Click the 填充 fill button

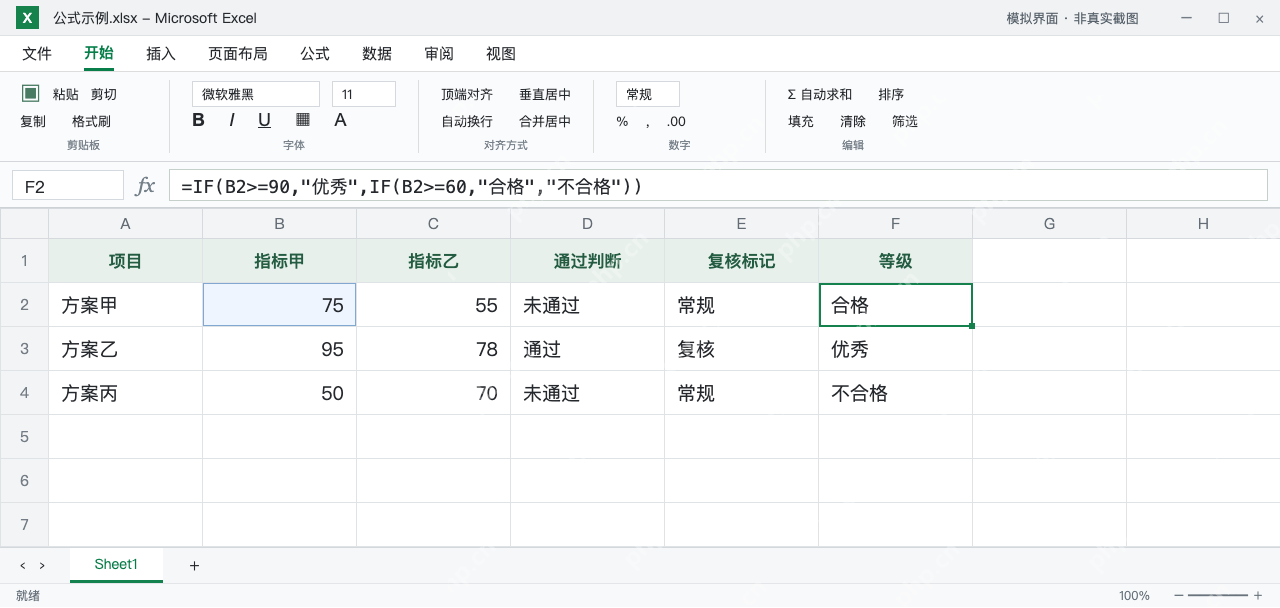pyautogui.click(x=801, y=122)
